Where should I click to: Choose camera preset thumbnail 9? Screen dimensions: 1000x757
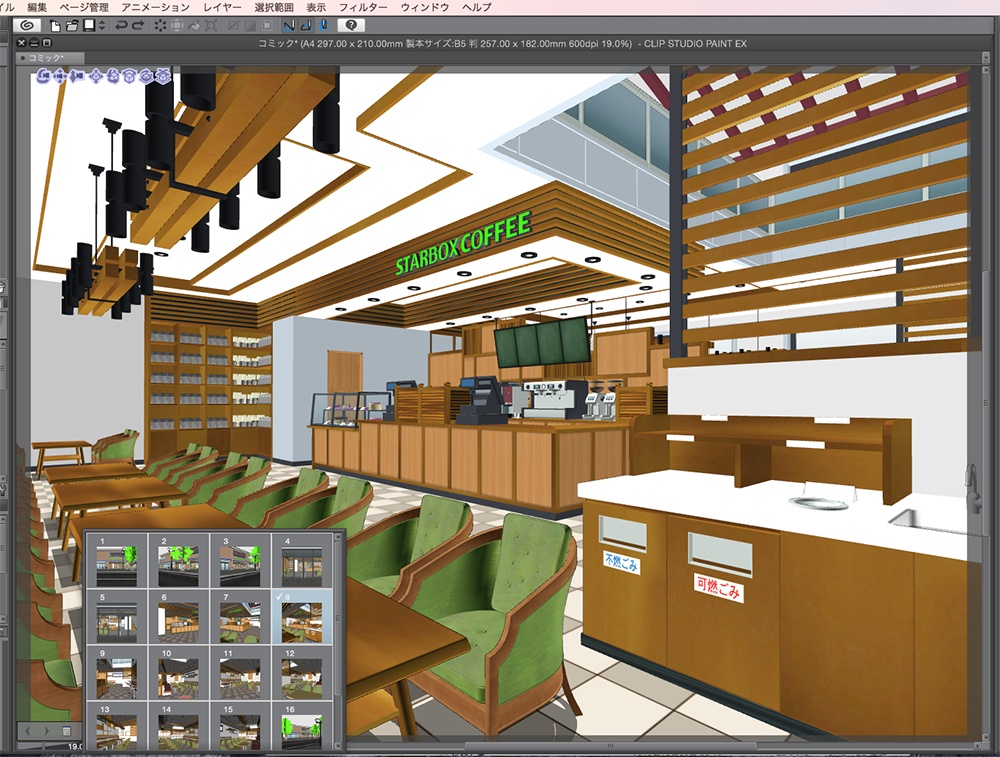tap(117, 673)
